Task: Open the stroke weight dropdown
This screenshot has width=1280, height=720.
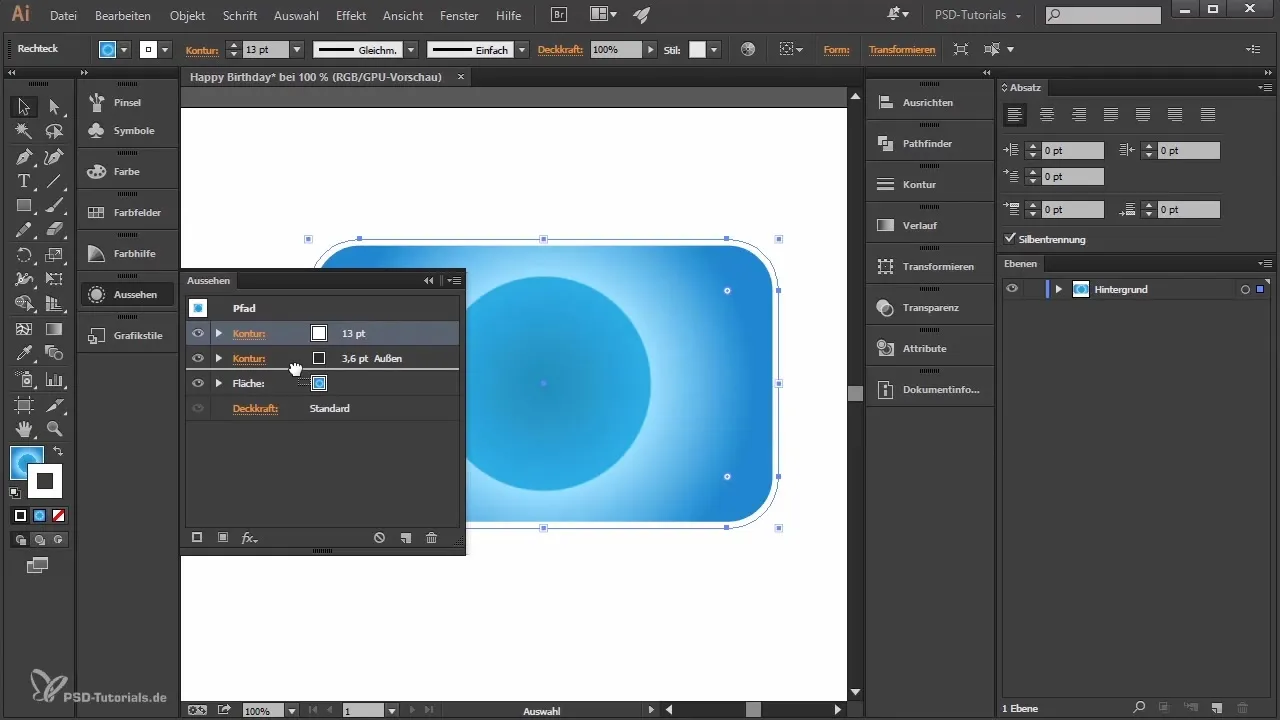Action: click(296, 50)
